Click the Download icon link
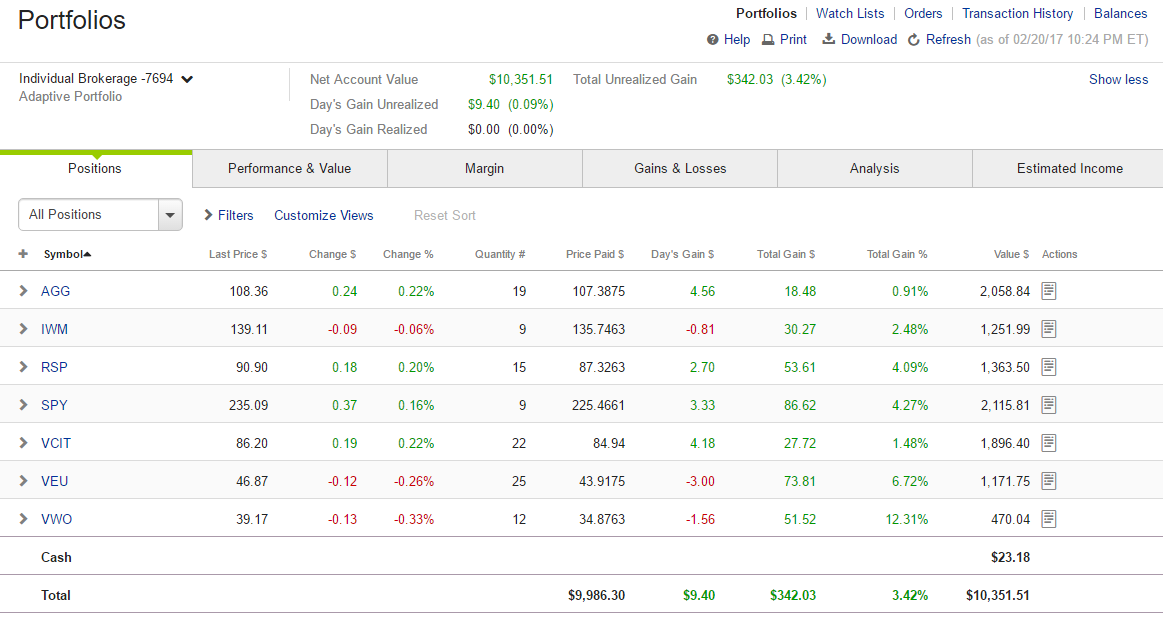Screen dimensions: 1163x618 859,40
